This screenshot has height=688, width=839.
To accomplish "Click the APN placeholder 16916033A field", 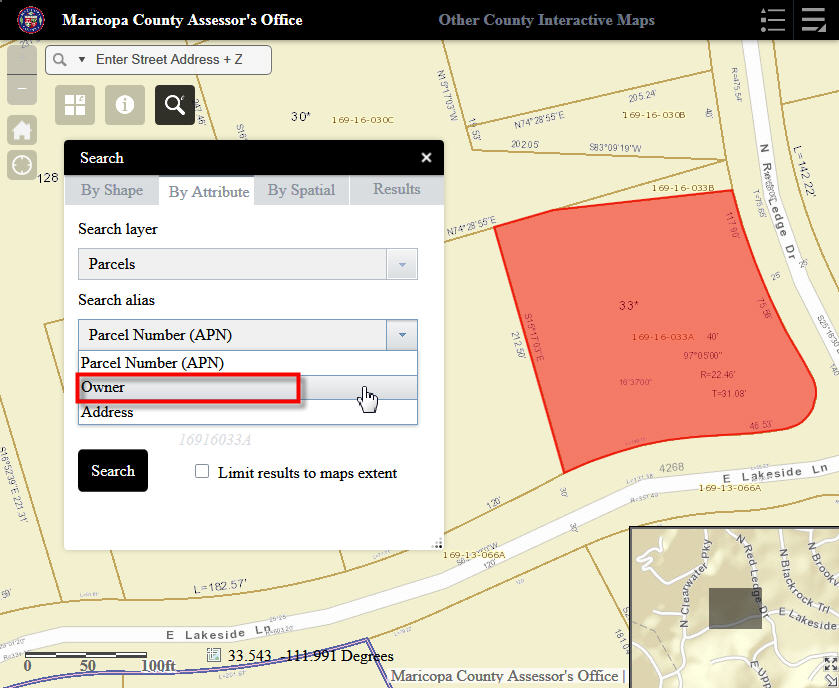I will coord(215,440).
